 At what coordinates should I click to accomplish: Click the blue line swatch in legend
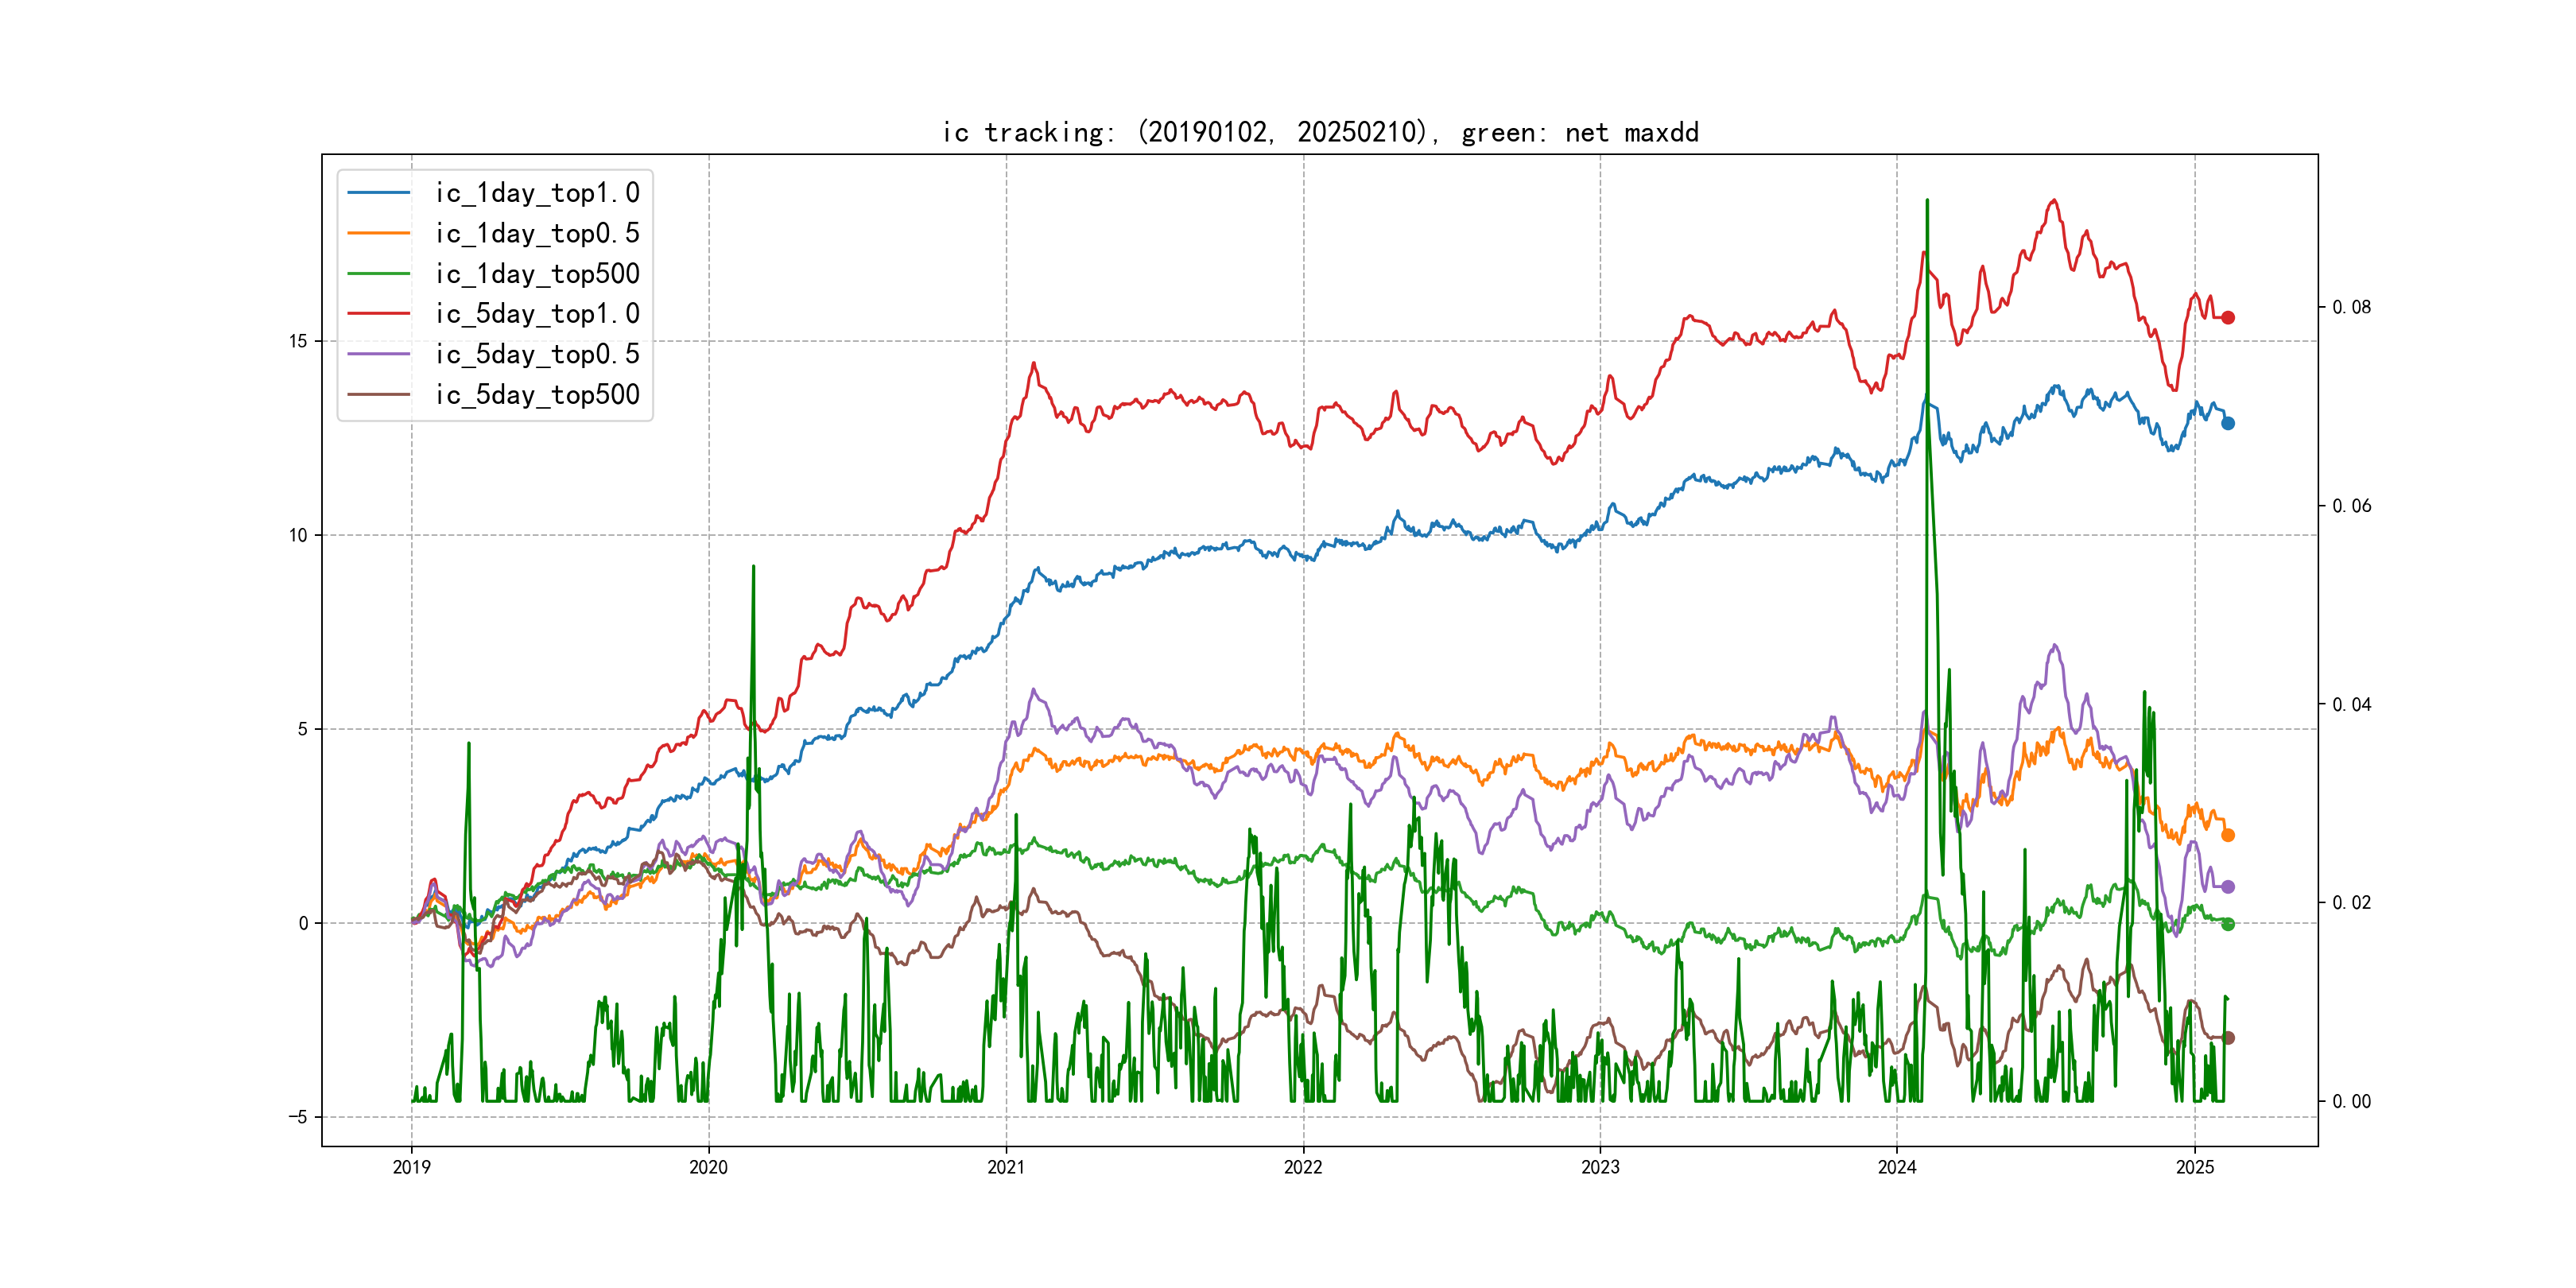pyautogui.click(x=378, y=193)
